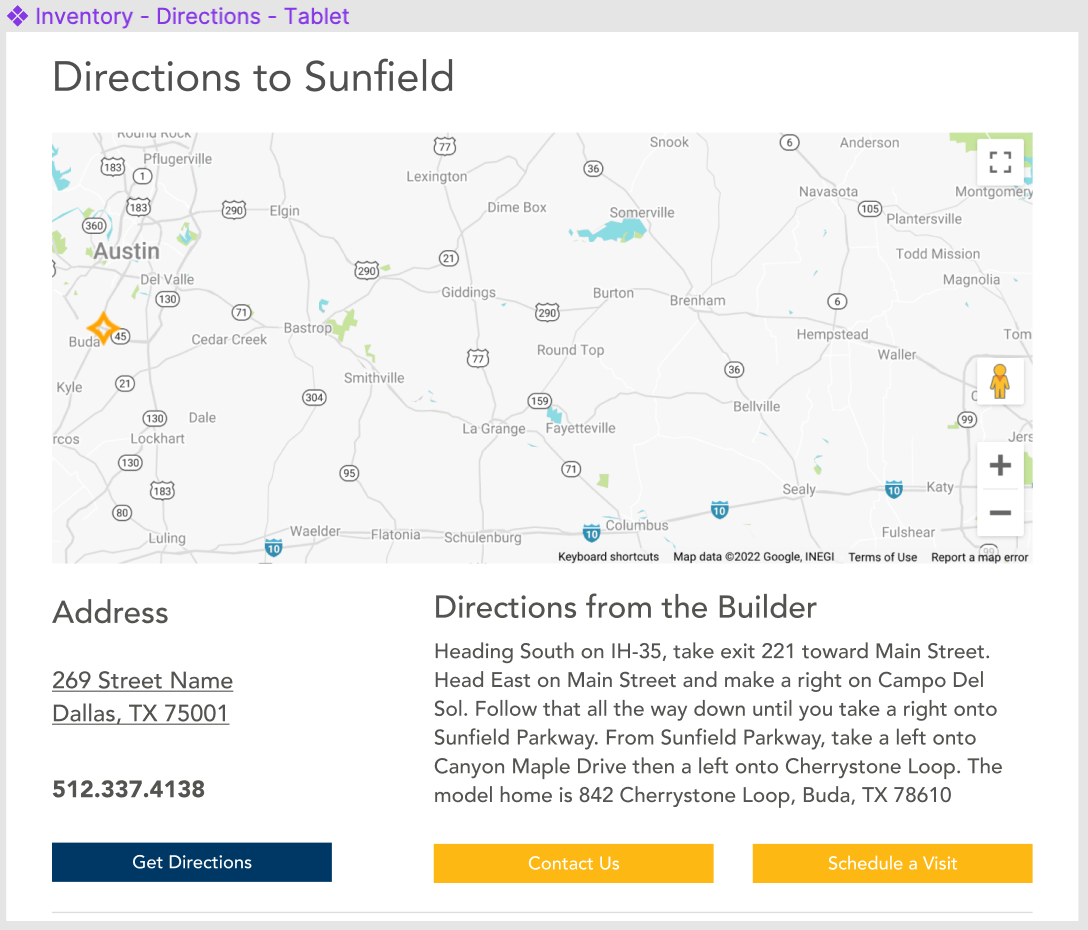Click the Directions to Sunfield heading
The height and width of the screenshot is (930, 1088).
[x=253, y=77]
